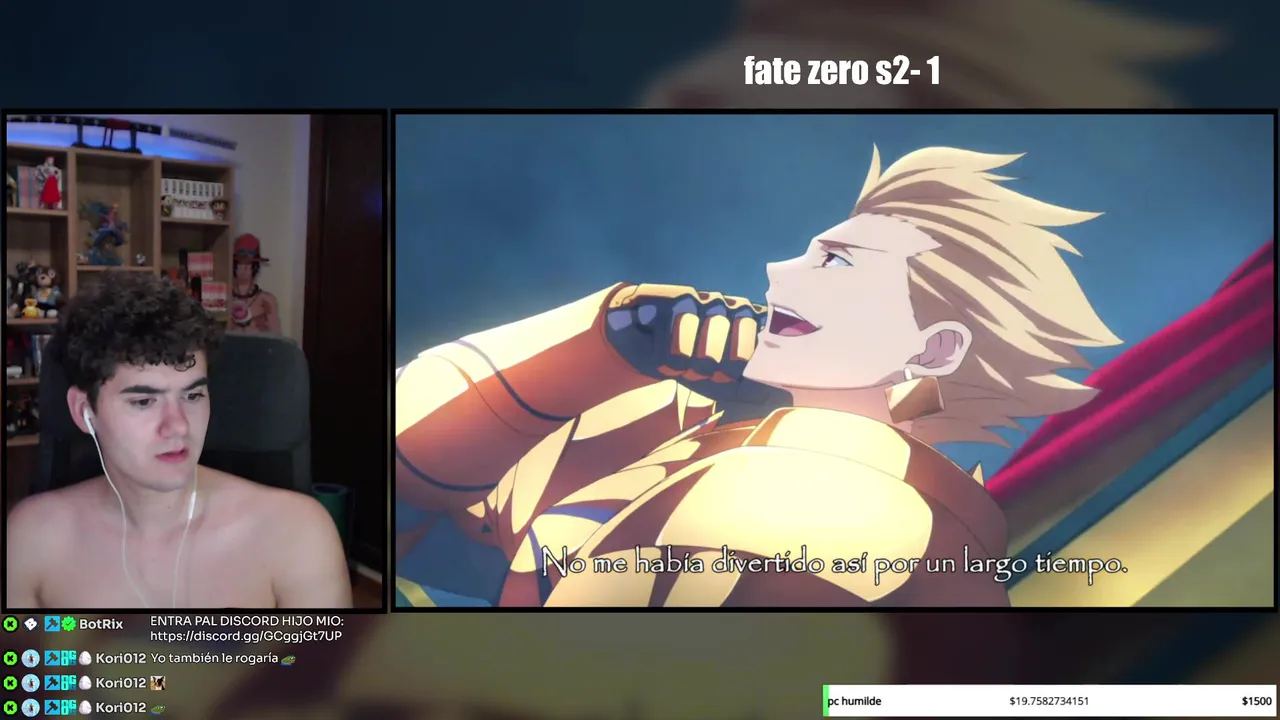Open Kori012 avatar in the last chat message
1280x720 pixels.
click(31, 708)
